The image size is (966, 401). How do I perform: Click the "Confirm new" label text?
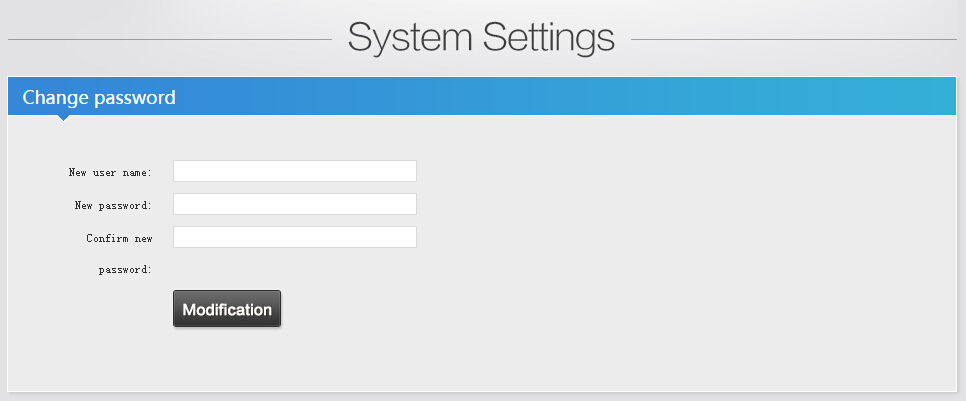(119, 239)
